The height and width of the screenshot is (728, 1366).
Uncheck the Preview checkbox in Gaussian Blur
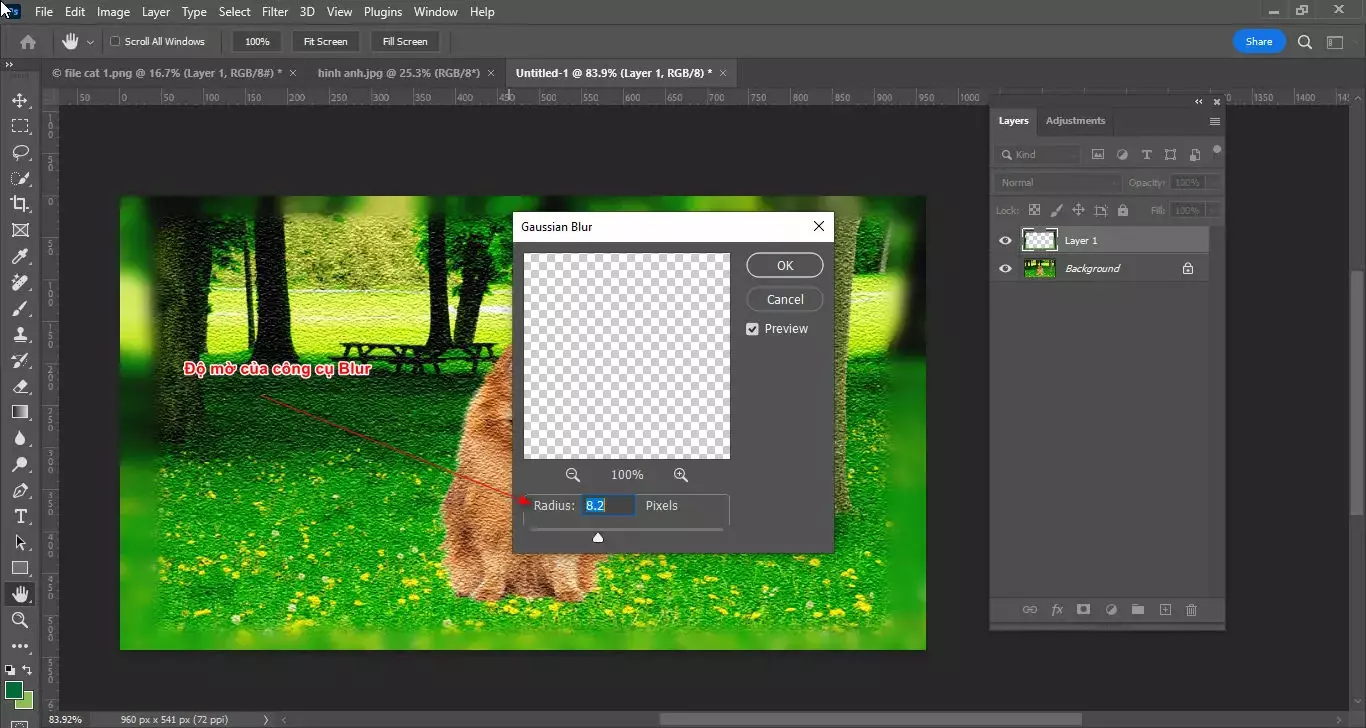(x=752, y=328)
